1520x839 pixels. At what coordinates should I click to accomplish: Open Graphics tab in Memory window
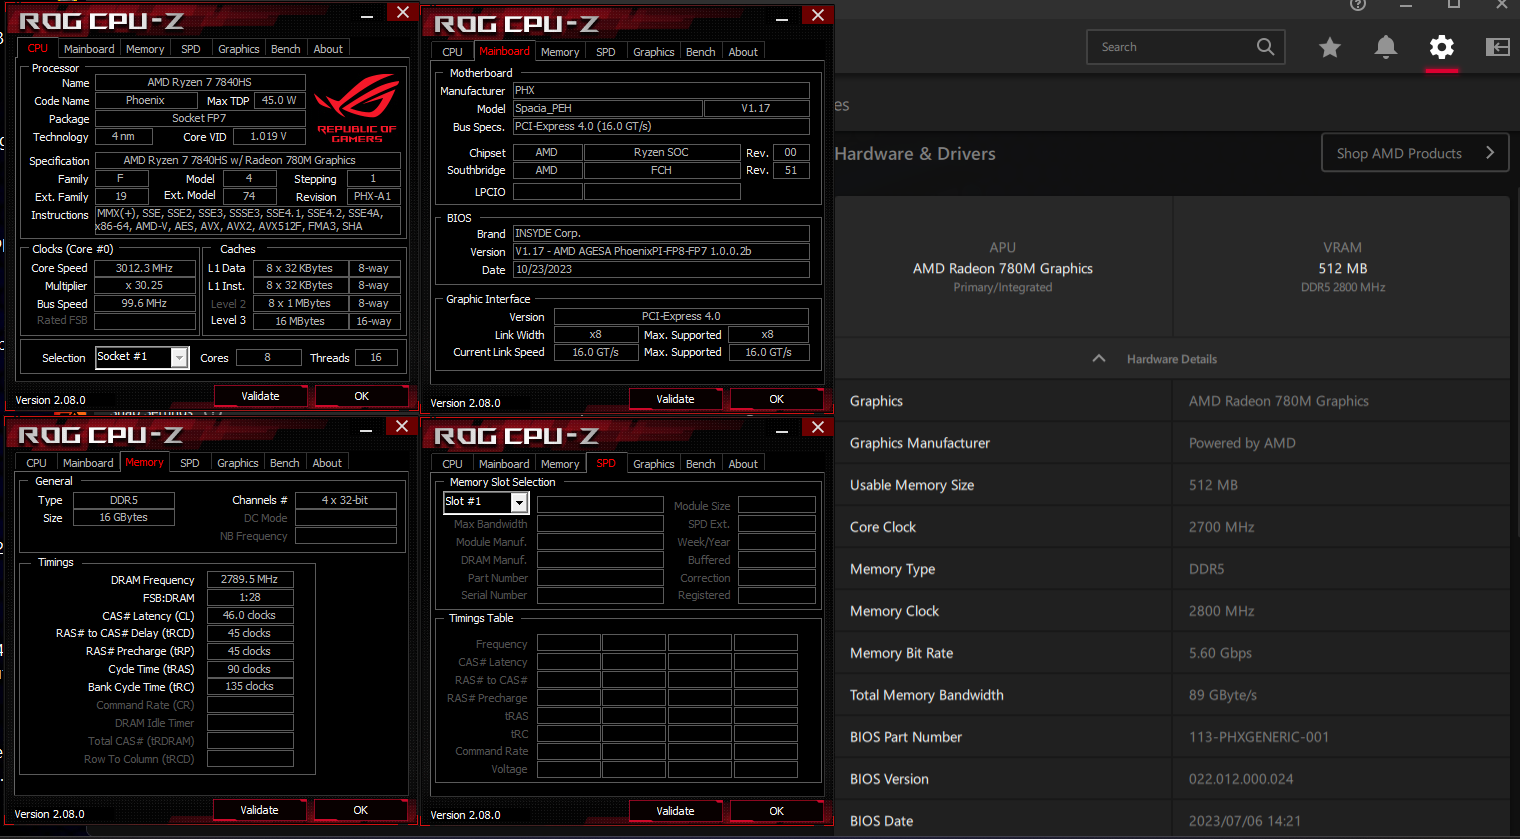click(238, 463)
